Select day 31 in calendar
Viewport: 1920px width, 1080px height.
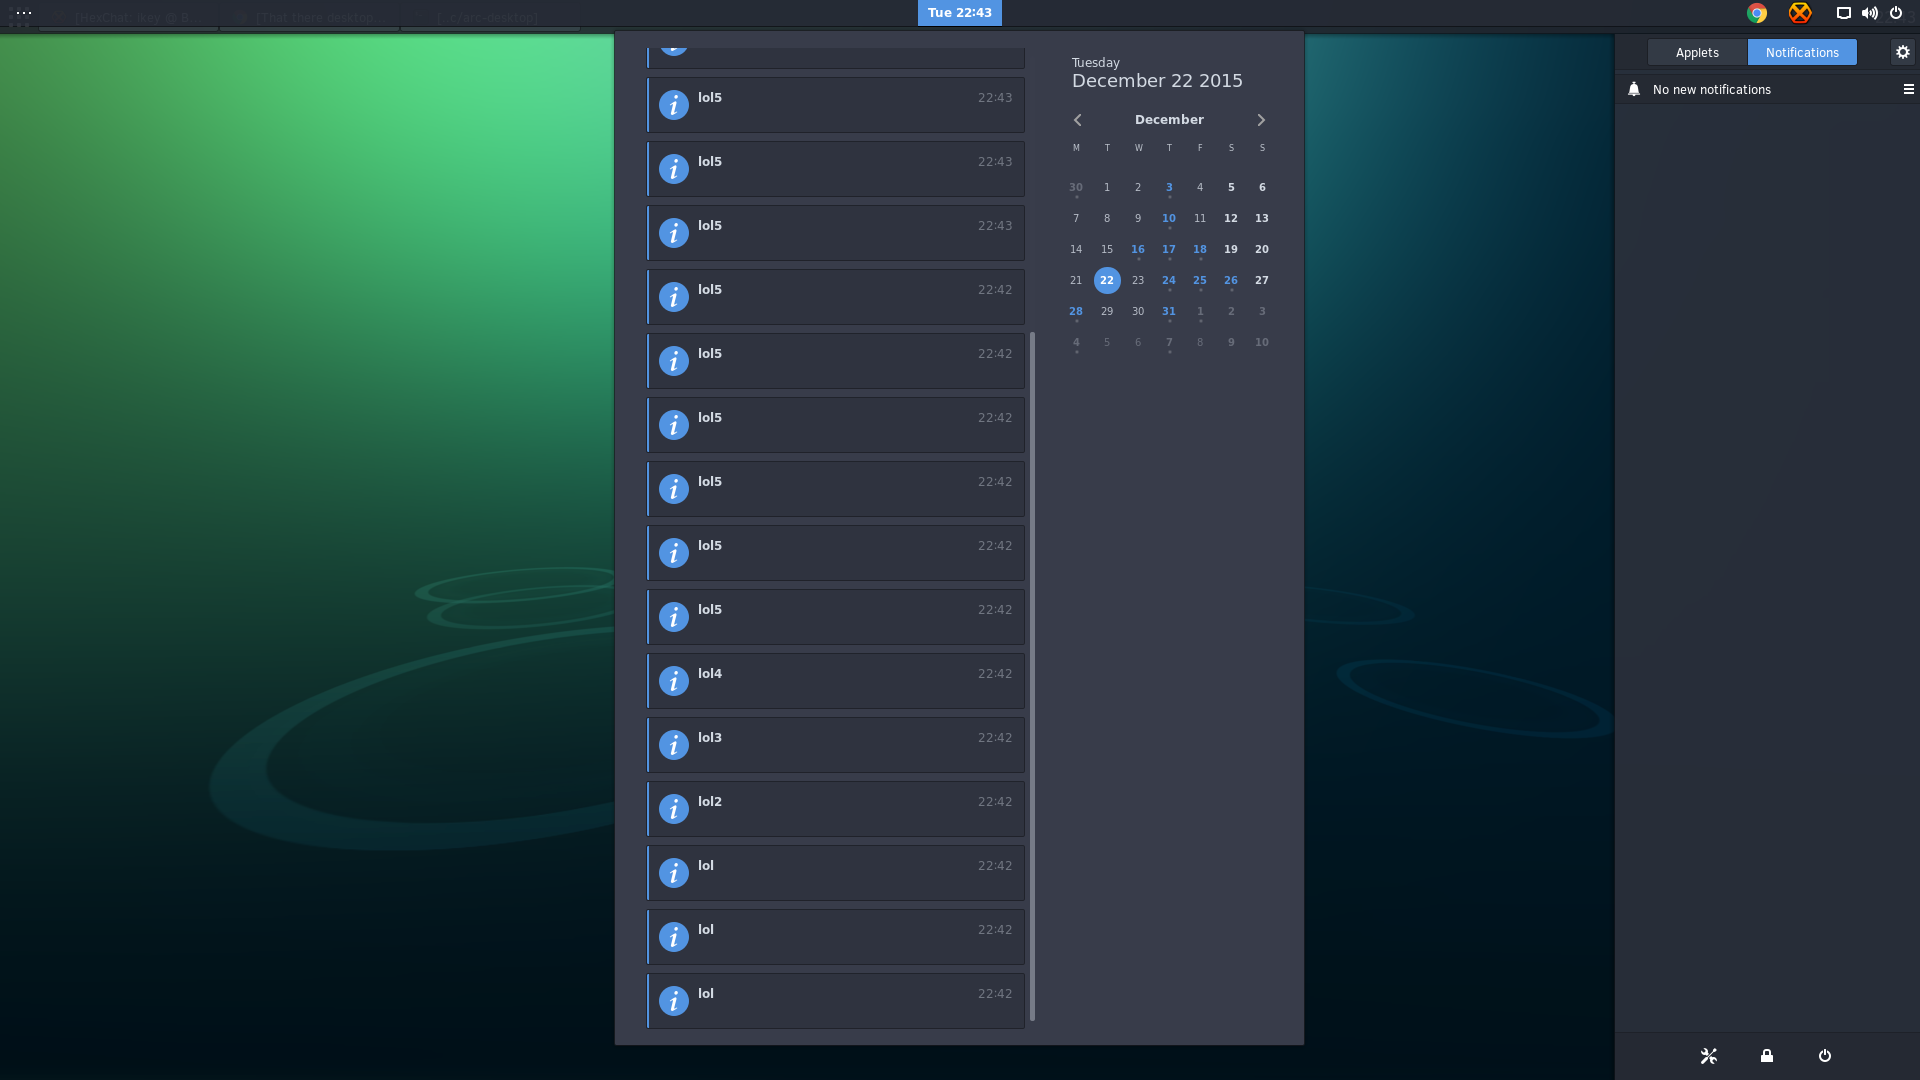[x=1169, y=311]
